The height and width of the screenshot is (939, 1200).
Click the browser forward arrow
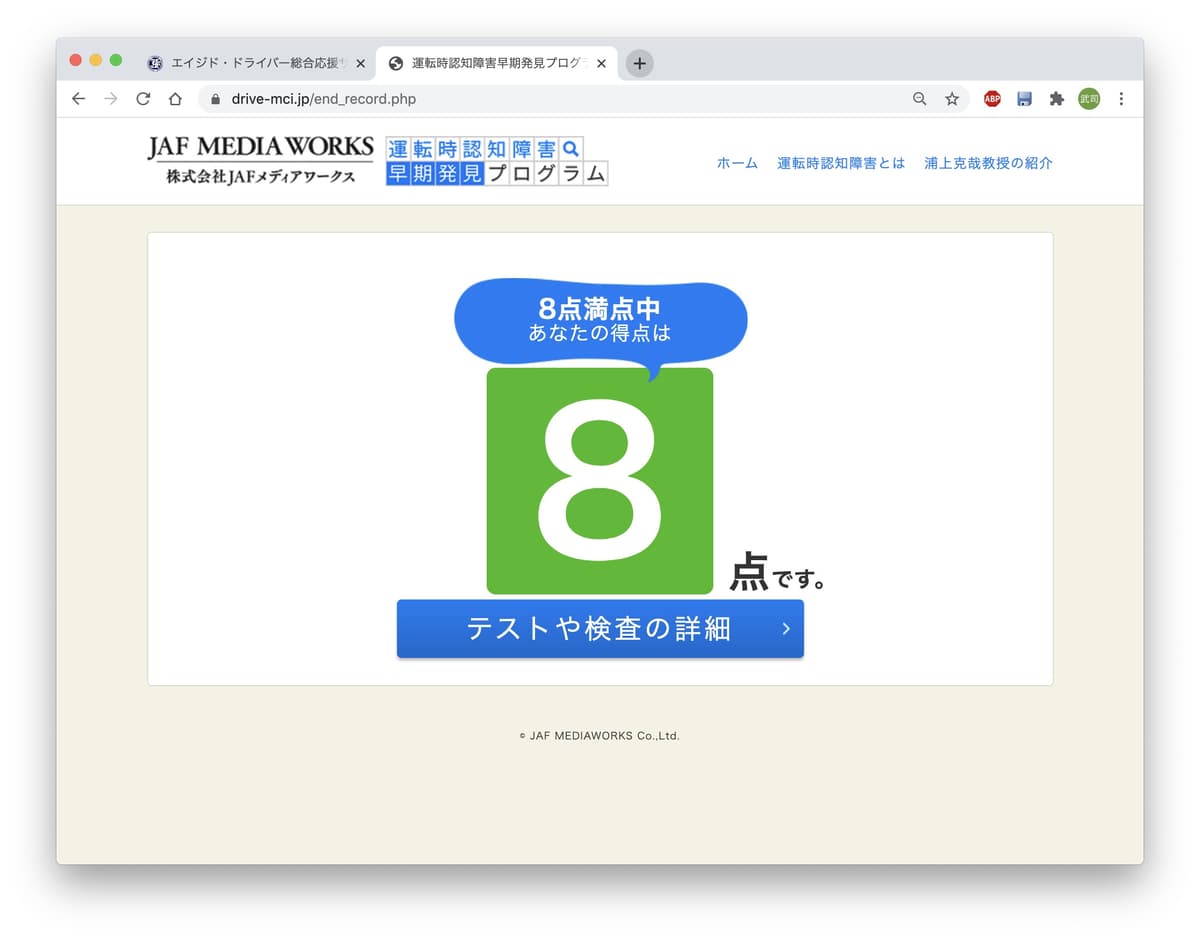(x=111, y=99)
